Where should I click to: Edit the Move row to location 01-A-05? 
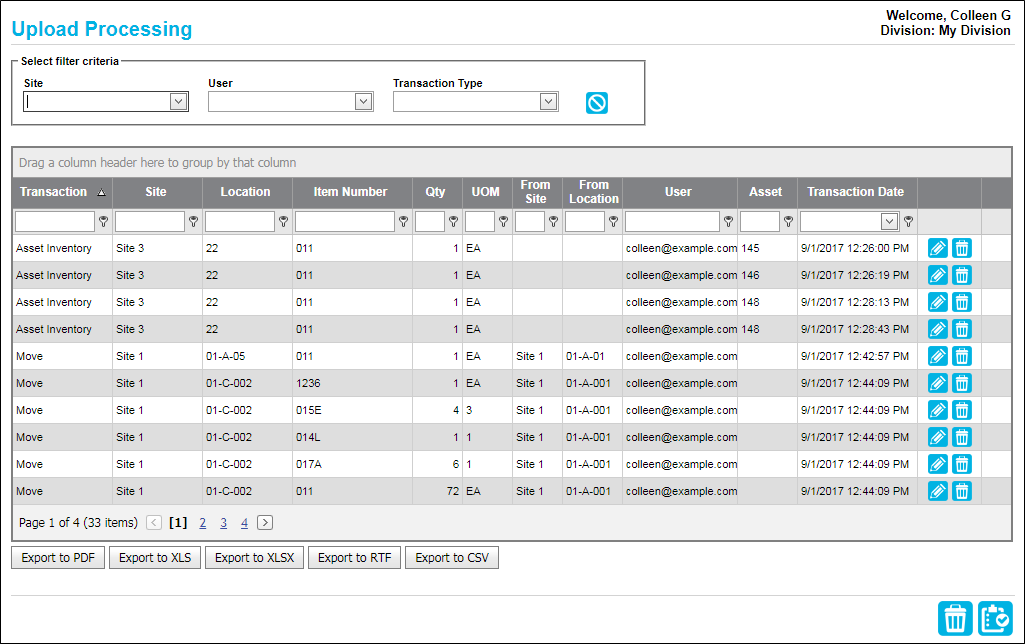(x=937, y=356)
